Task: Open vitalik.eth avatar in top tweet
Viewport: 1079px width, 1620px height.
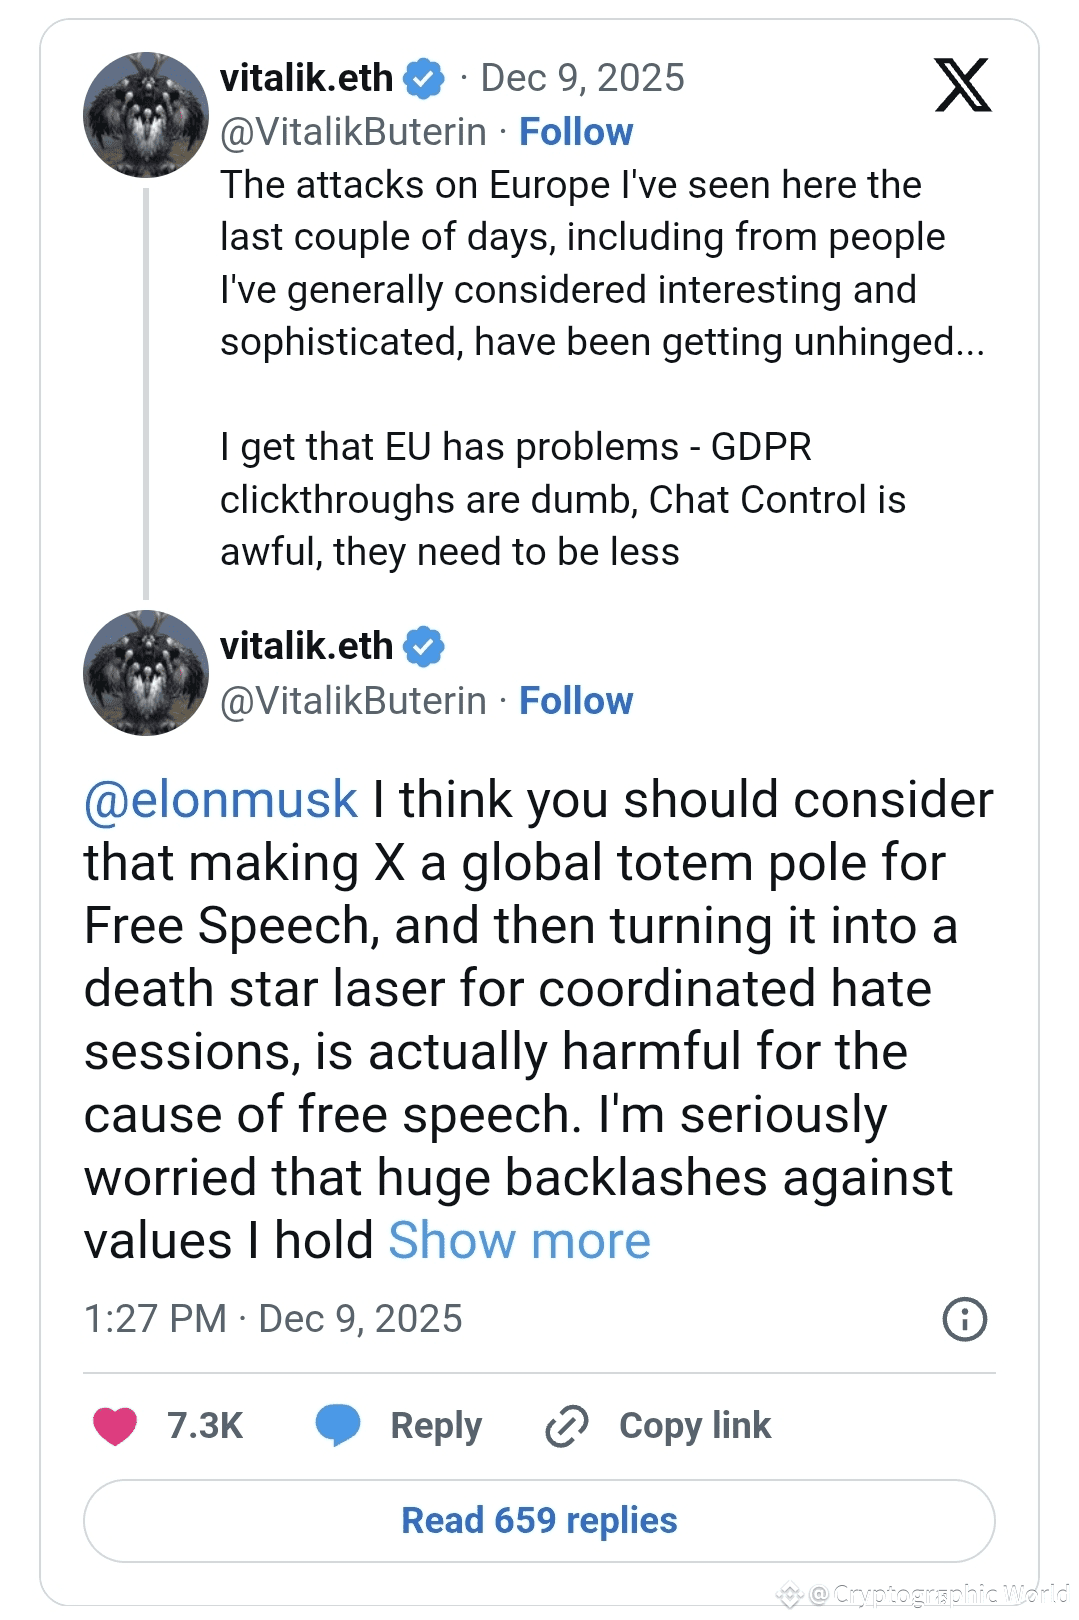Action: [146, 115]
